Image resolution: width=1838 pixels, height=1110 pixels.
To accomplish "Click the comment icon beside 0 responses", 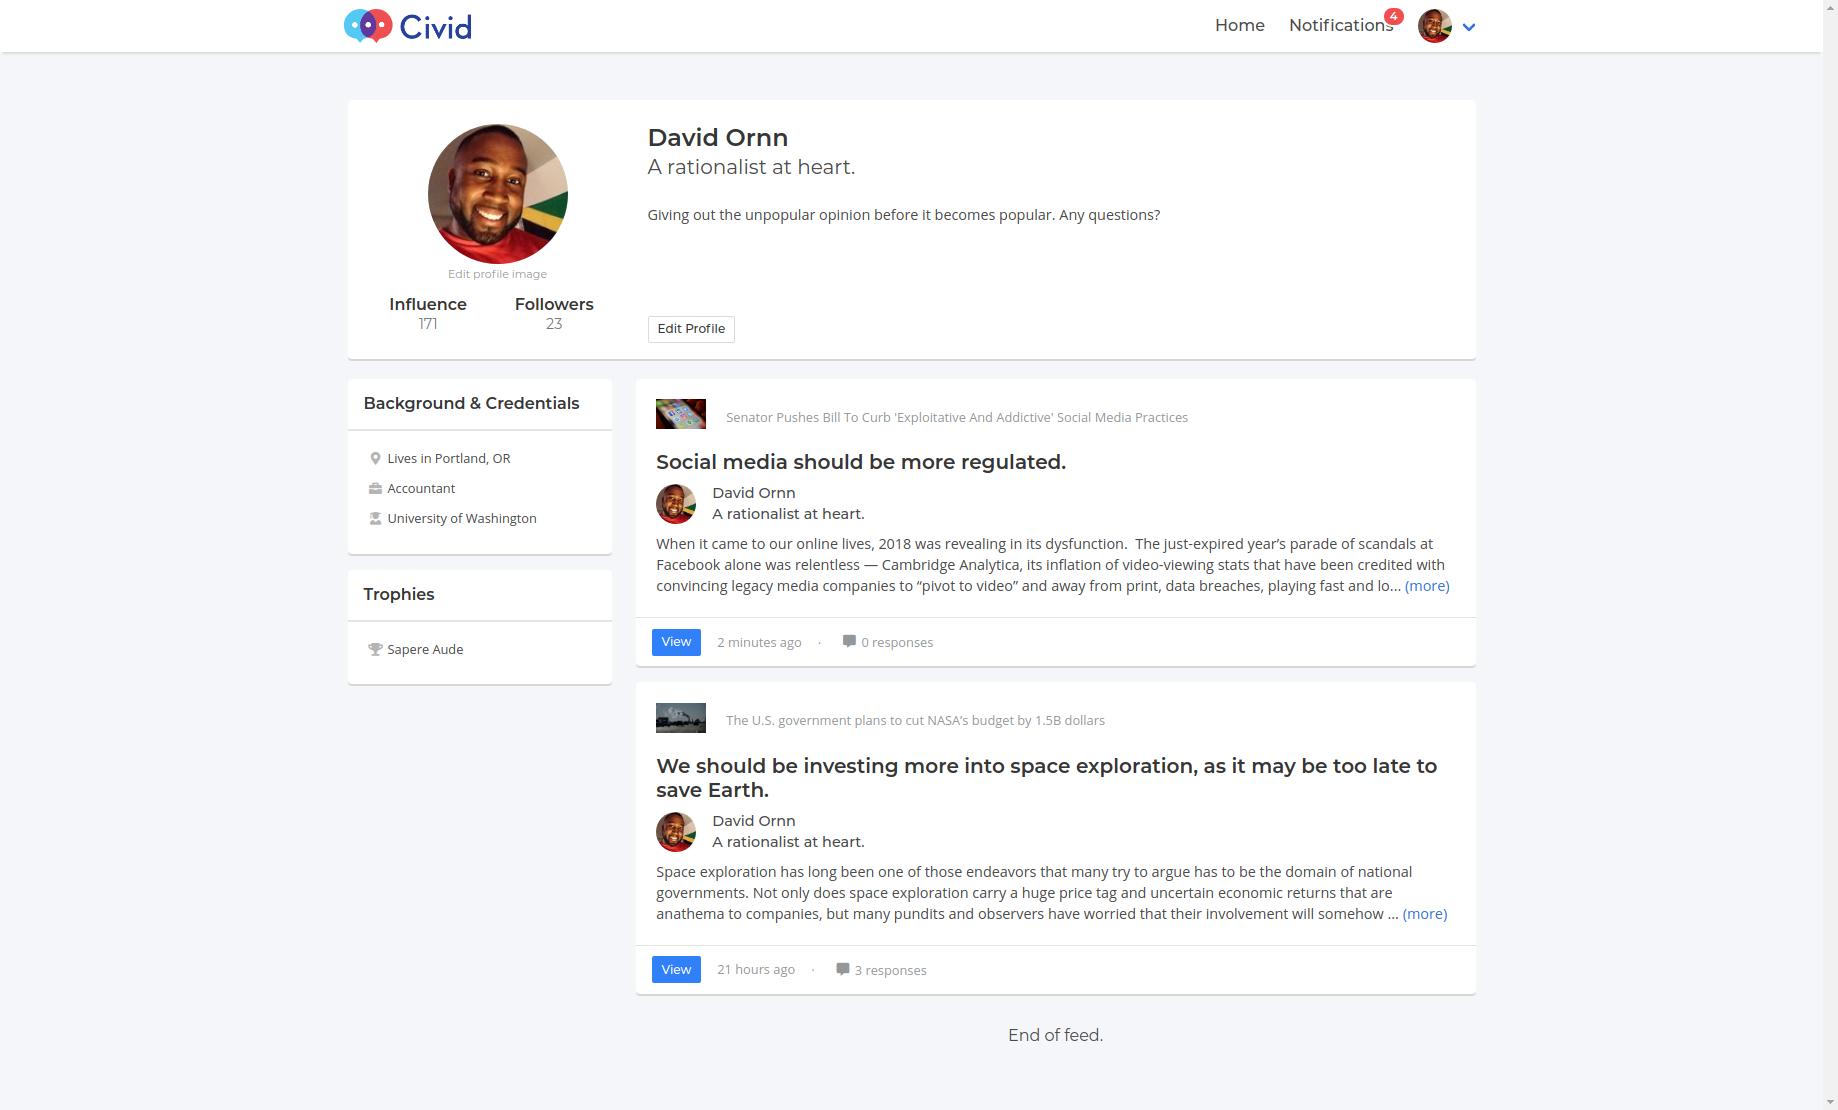I will (849, 641).
